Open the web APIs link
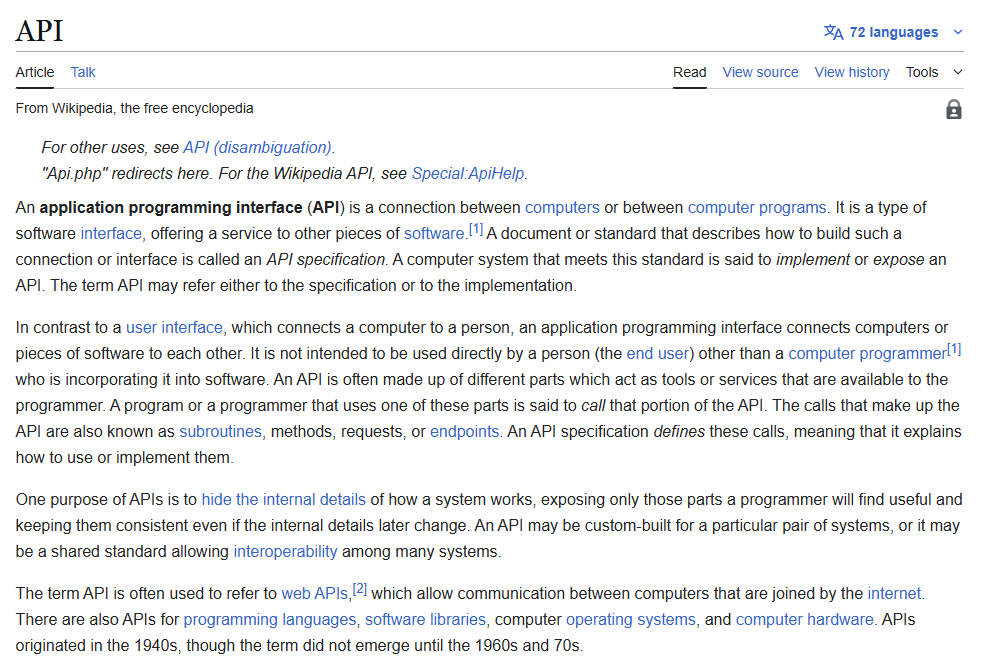984x667 pixels. coord(314,594)
